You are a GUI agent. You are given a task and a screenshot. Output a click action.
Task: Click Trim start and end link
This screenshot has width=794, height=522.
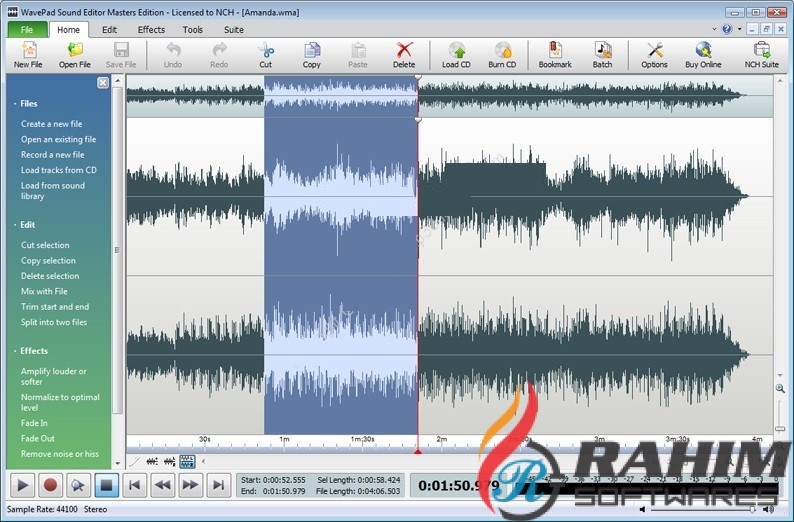(55, 307)
